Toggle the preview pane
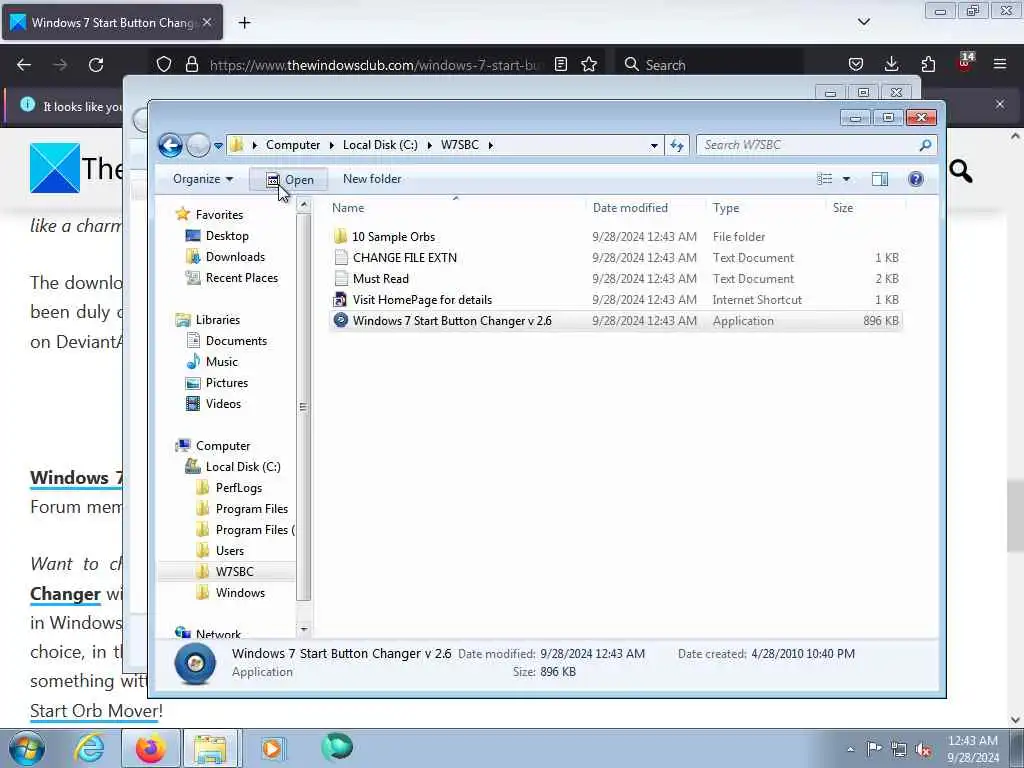The width and height of the screenshot is (1024, 768). 880,179
